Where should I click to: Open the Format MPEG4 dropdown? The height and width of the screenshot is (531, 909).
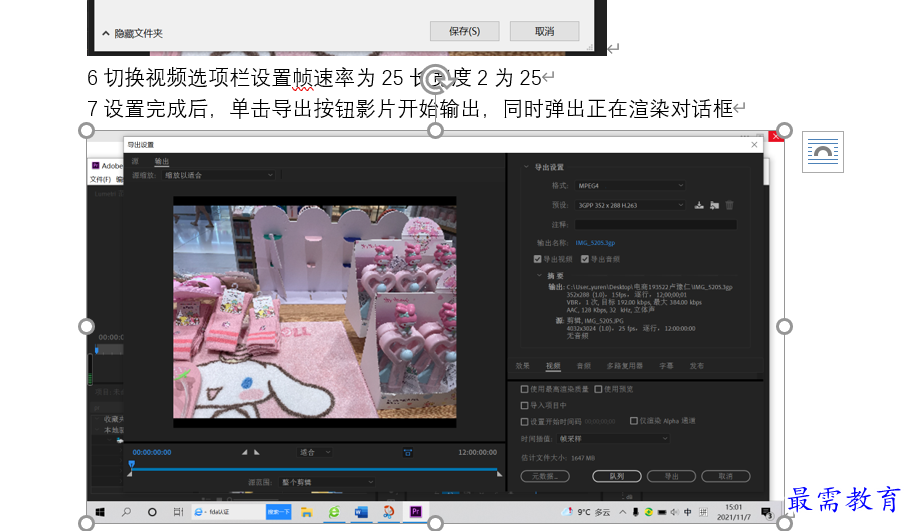(630, 186)
